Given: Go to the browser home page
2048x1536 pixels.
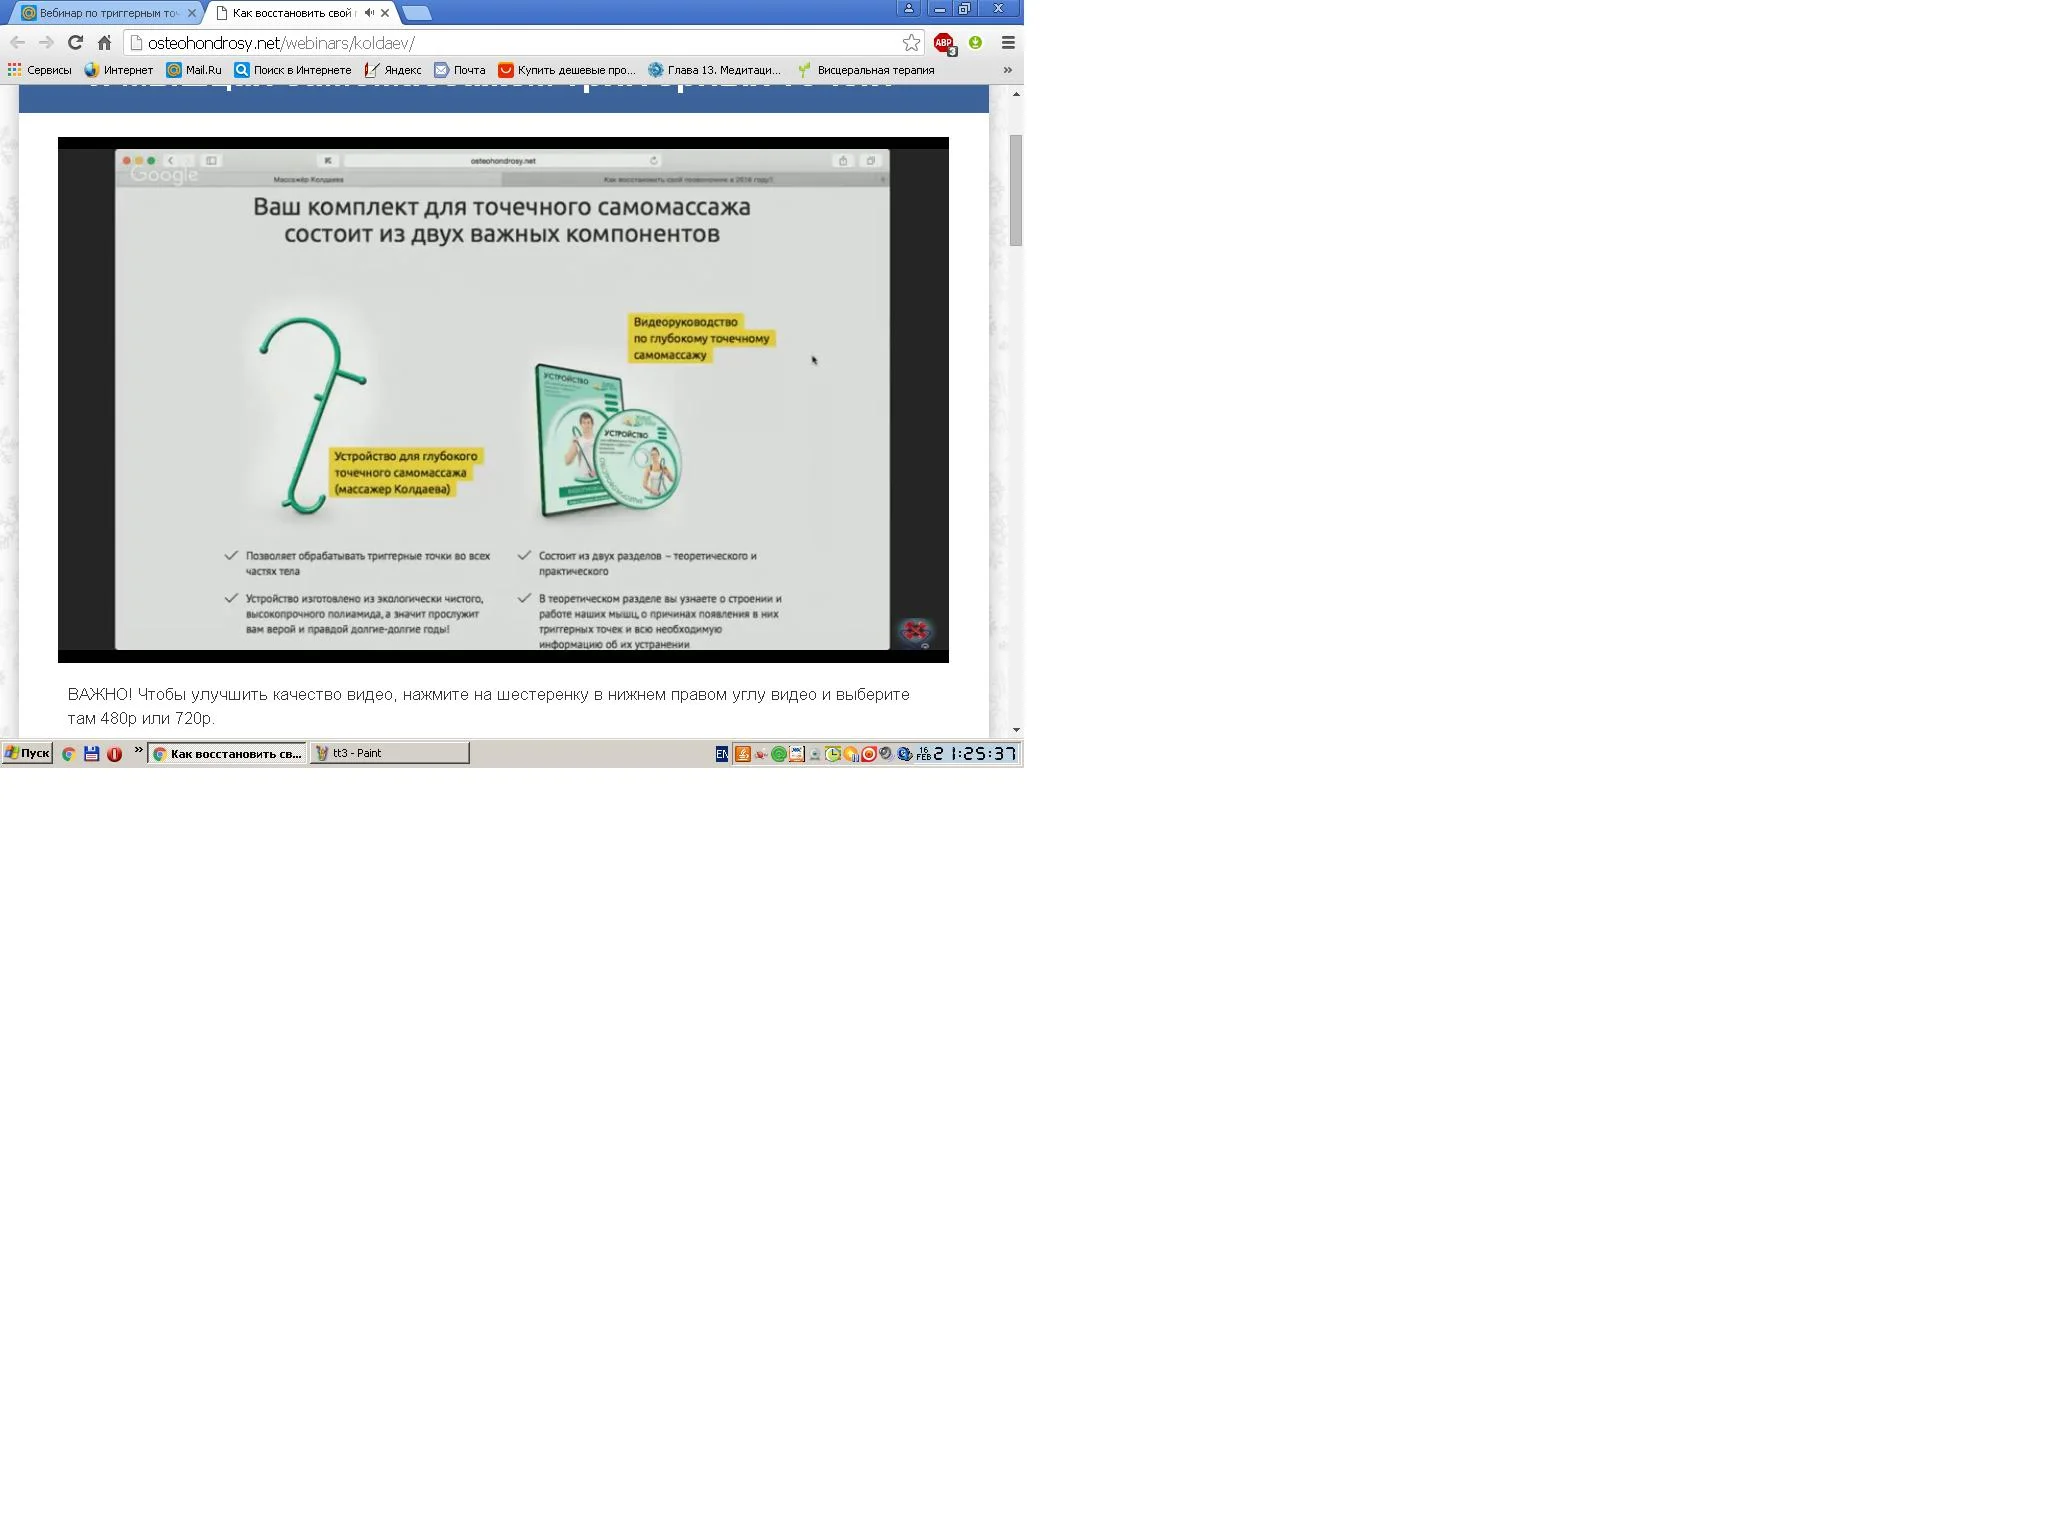Looking at the screenshot, I should pos(104,43).
